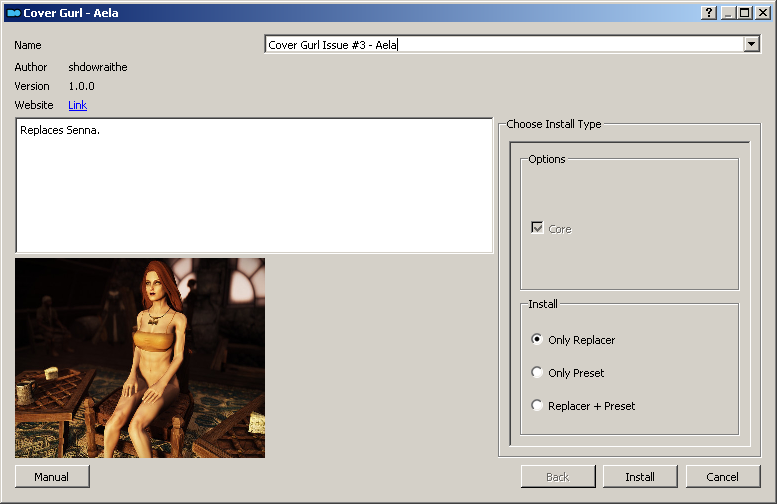Maximize the Cover Gurl - Aela window
Image resolution: width=777 pixels, height=504 pixels.
pyautogui.click(x=744, y=13)
